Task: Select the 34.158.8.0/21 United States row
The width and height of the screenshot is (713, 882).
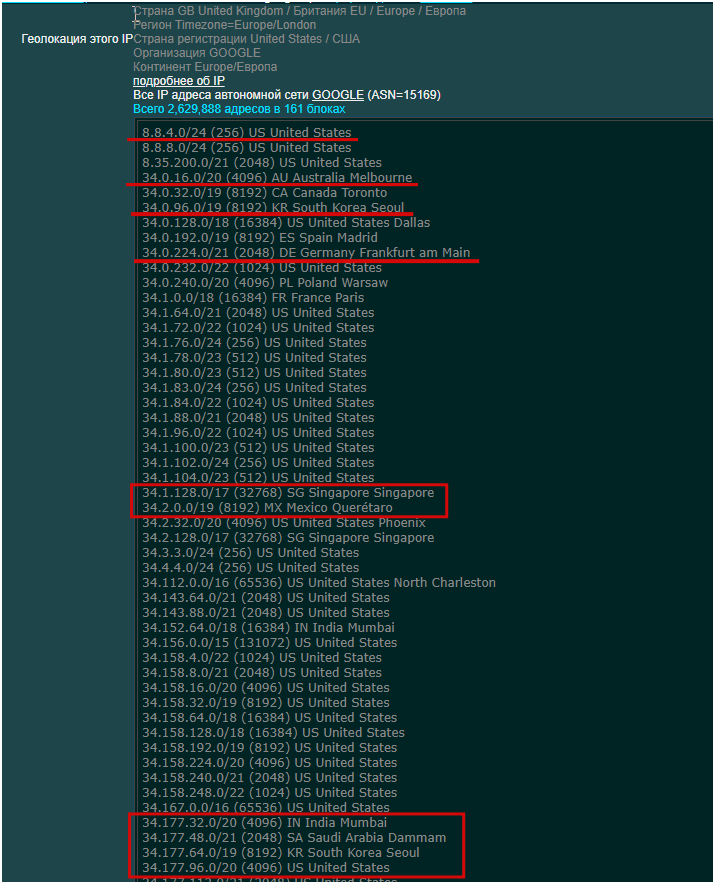Action: [261, 673]
